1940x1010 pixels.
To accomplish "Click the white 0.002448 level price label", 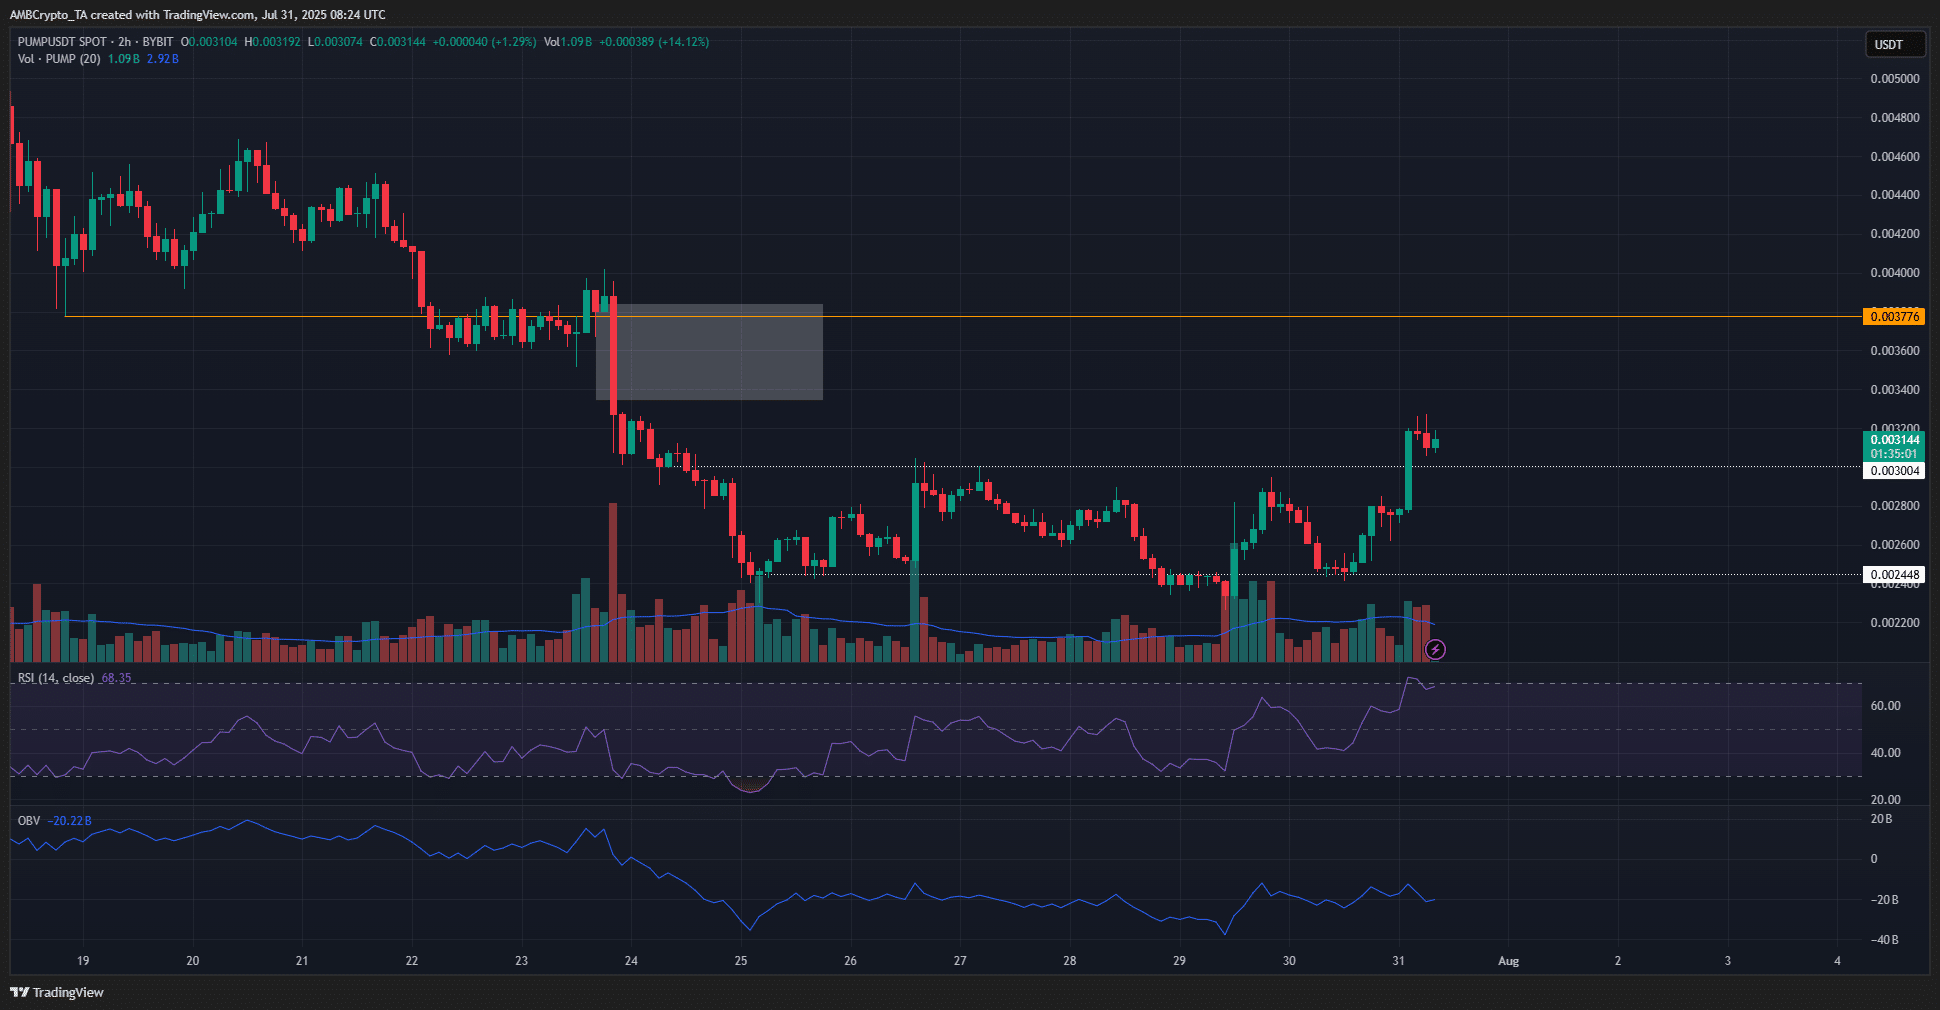I will click(1894, 575).
